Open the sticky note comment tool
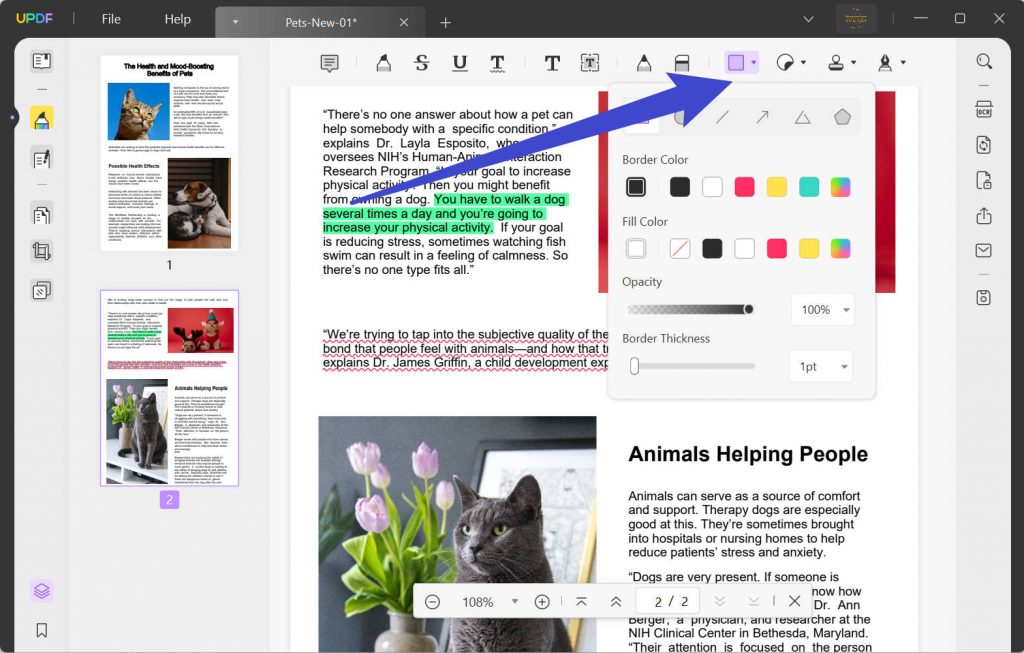 coord(328,62)
